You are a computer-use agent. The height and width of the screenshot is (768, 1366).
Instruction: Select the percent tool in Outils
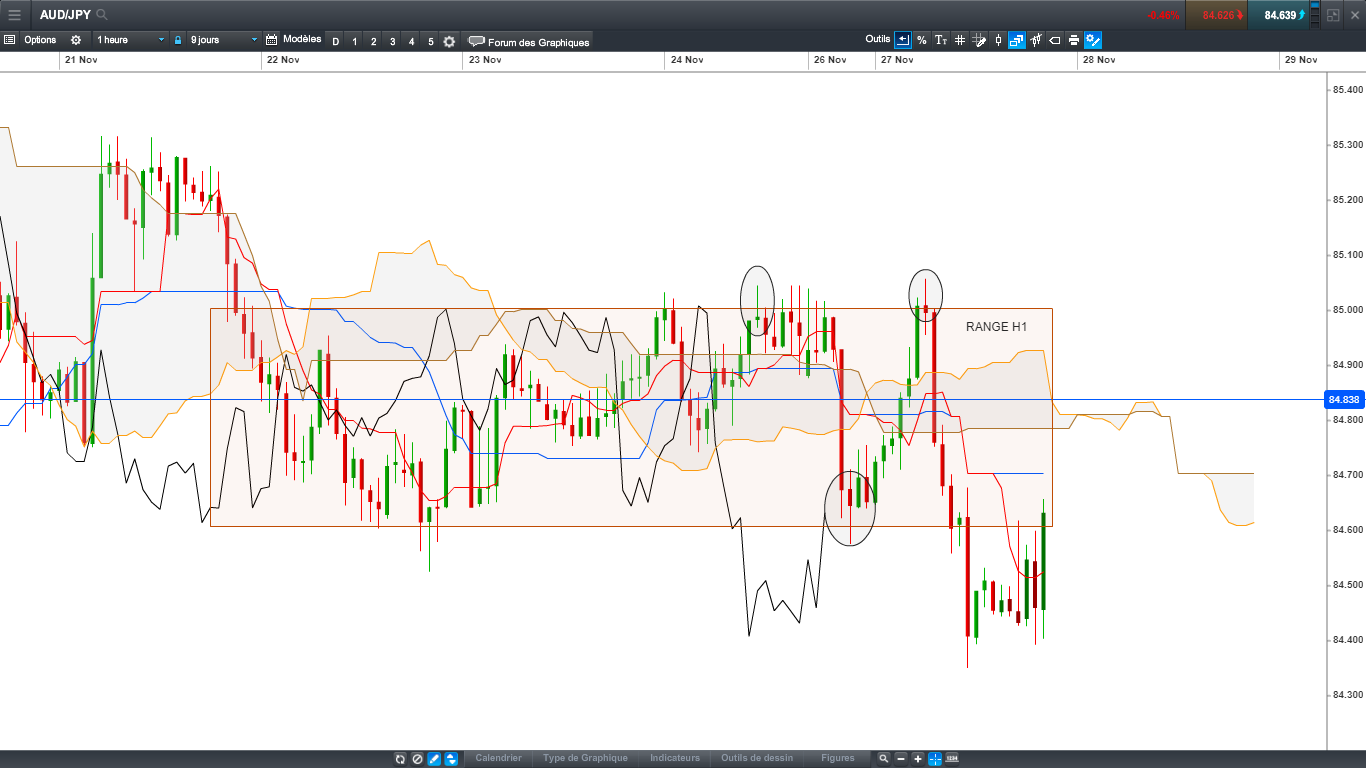click(921, 40)
